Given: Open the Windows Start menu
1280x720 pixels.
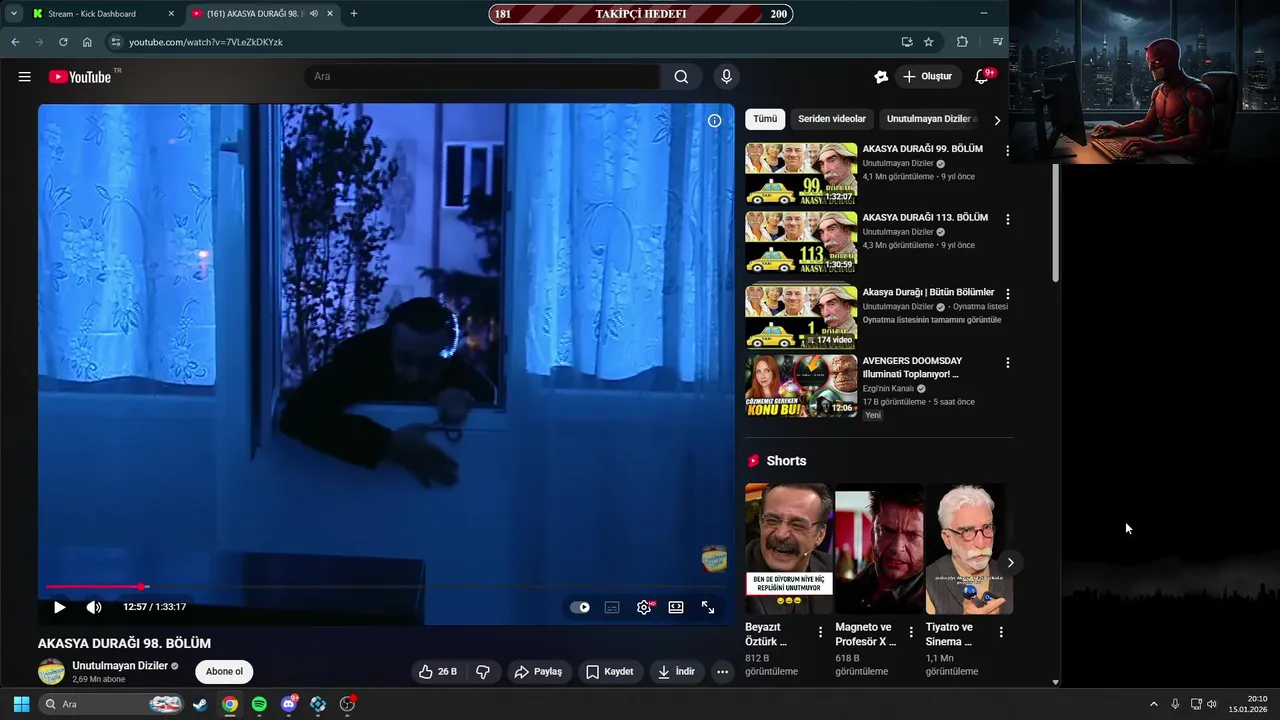Looking at the screenshot, I should click(21, 704).
